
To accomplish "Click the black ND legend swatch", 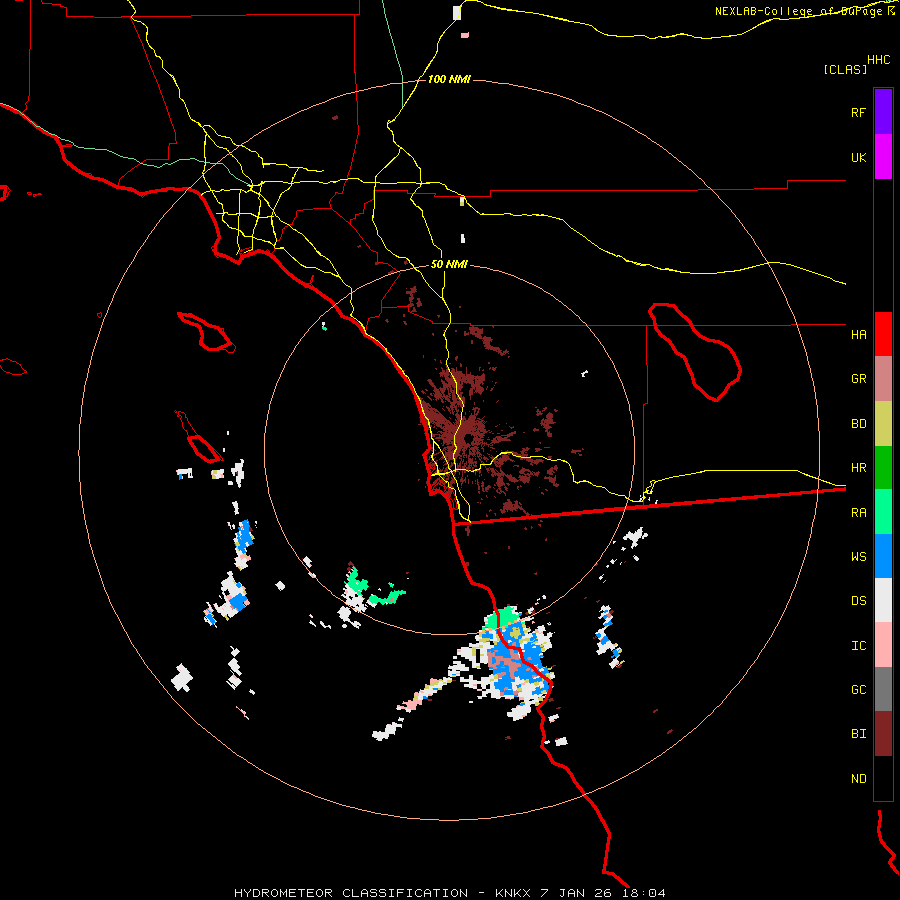I will 883,778.
